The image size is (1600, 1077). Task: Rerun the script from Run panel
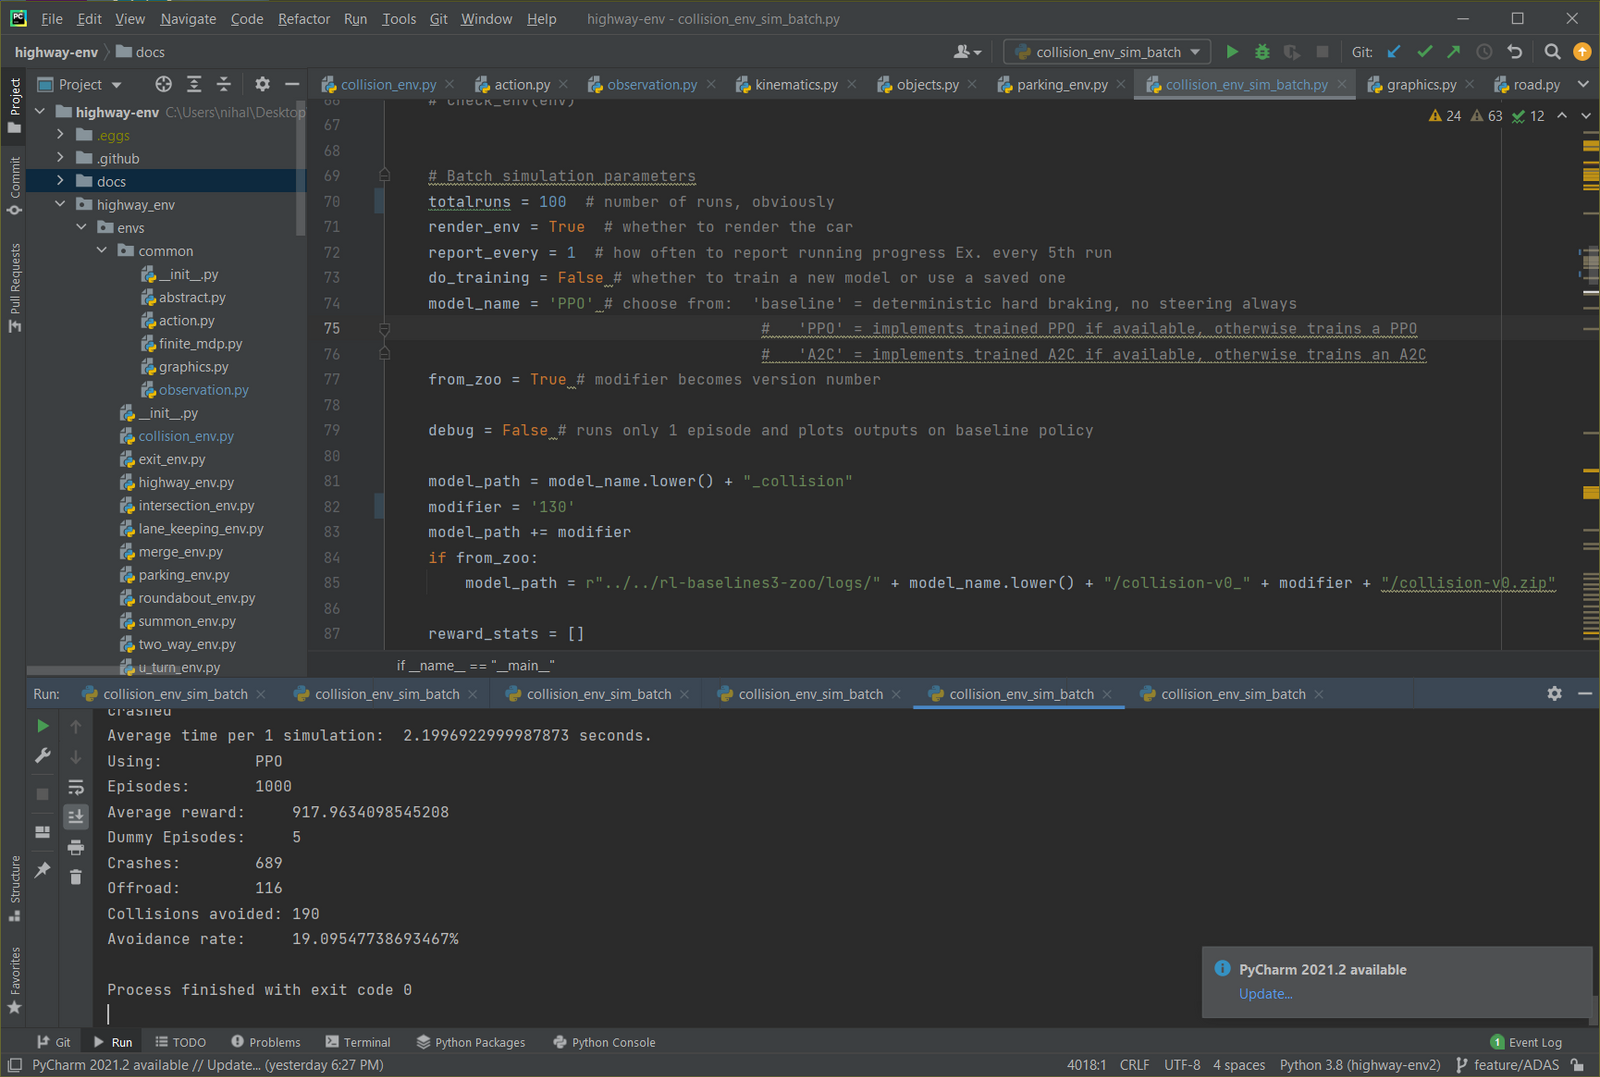coord(43,726)
